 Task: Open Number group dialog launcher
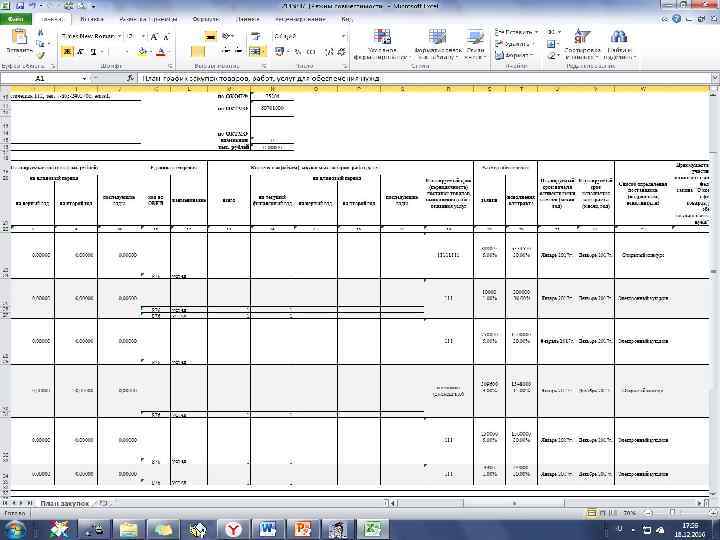pyautogui.click(x=346, y=66)
